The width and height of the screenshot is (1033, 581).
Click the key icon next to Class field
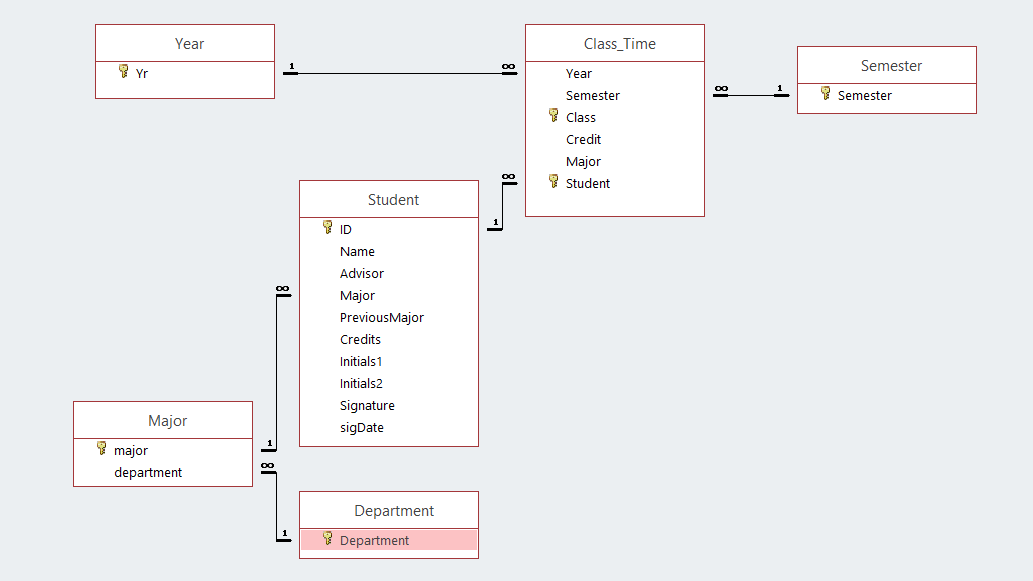coord(554,116)
